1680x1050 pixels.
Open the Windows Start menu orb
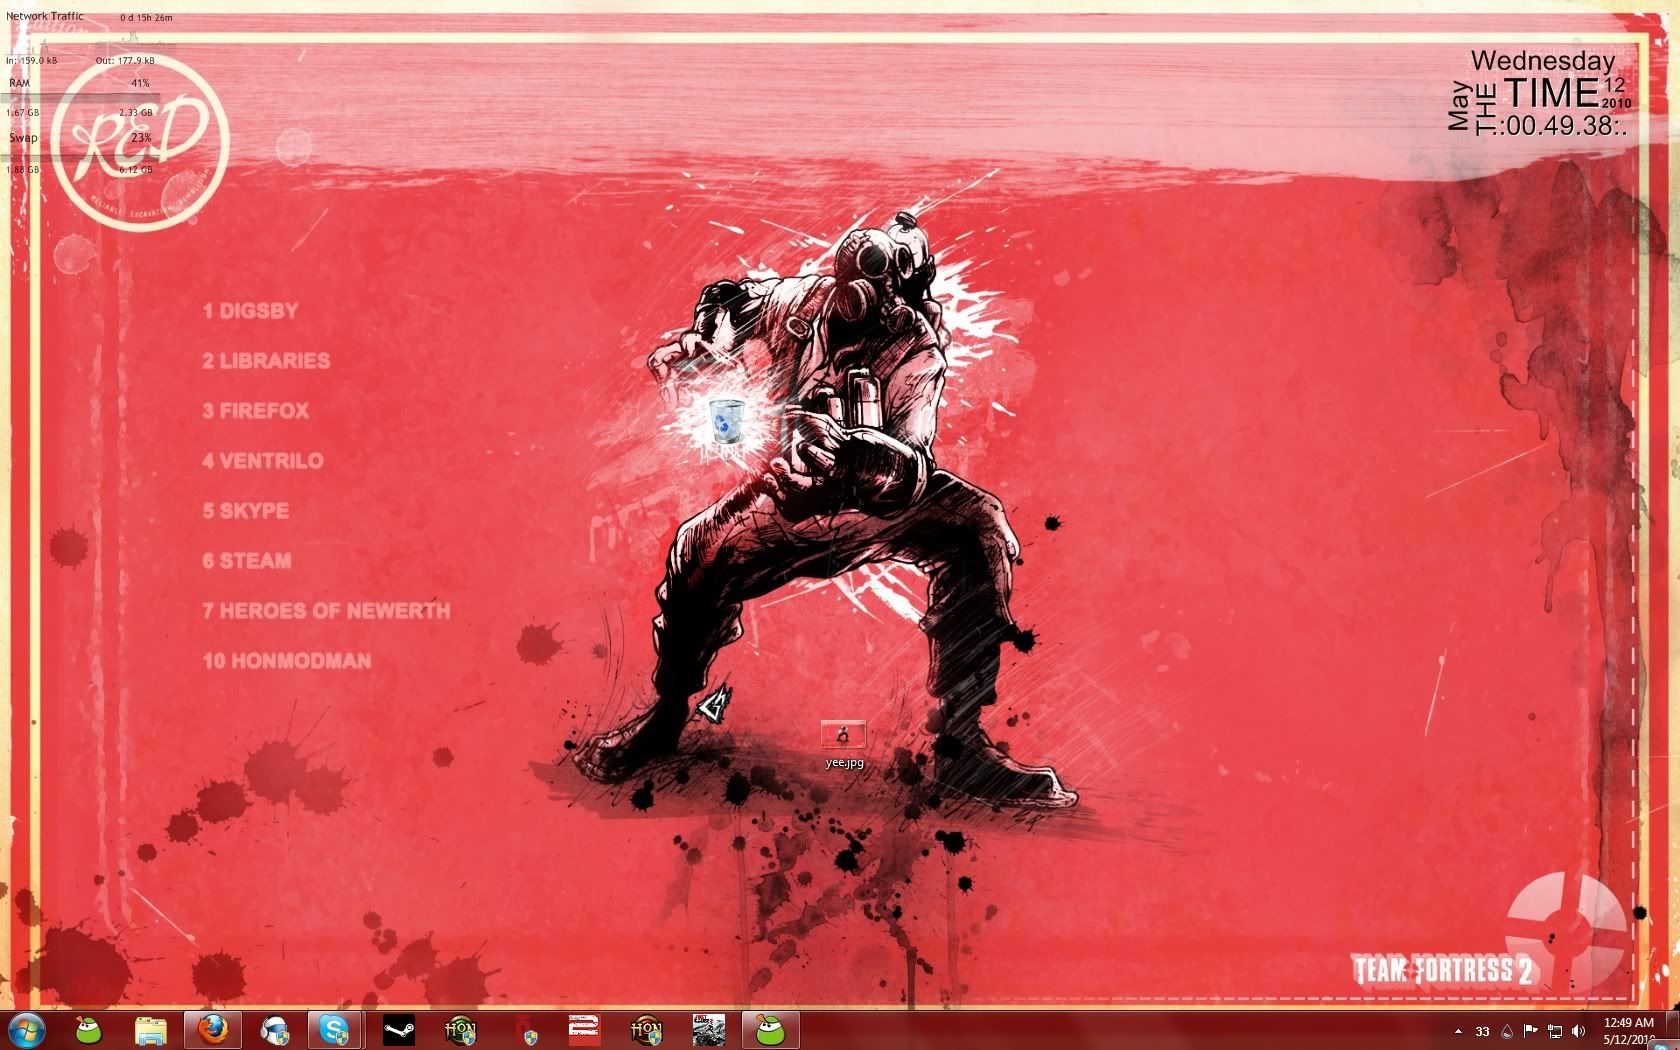click(25, 1029)
